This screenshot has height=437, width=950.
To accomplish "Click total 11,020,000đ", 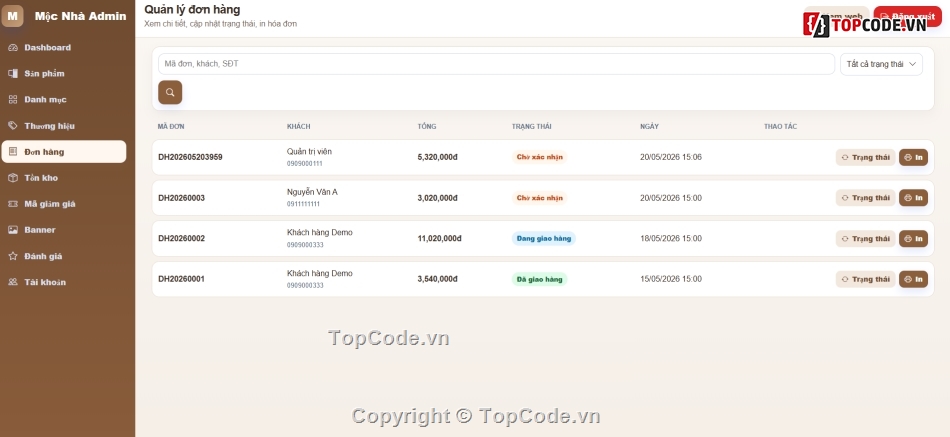I will tap(439, 238).
